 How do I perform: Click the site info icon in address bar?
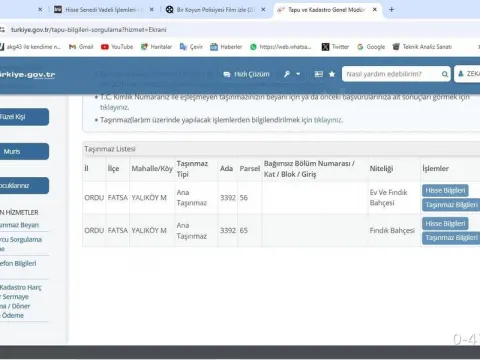3,30
